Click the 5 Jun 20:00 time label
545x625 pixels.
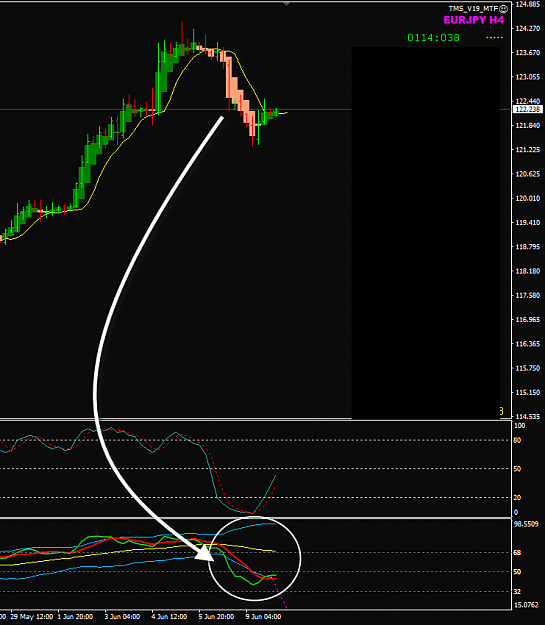pyautogui.click(x=216, y=617)
